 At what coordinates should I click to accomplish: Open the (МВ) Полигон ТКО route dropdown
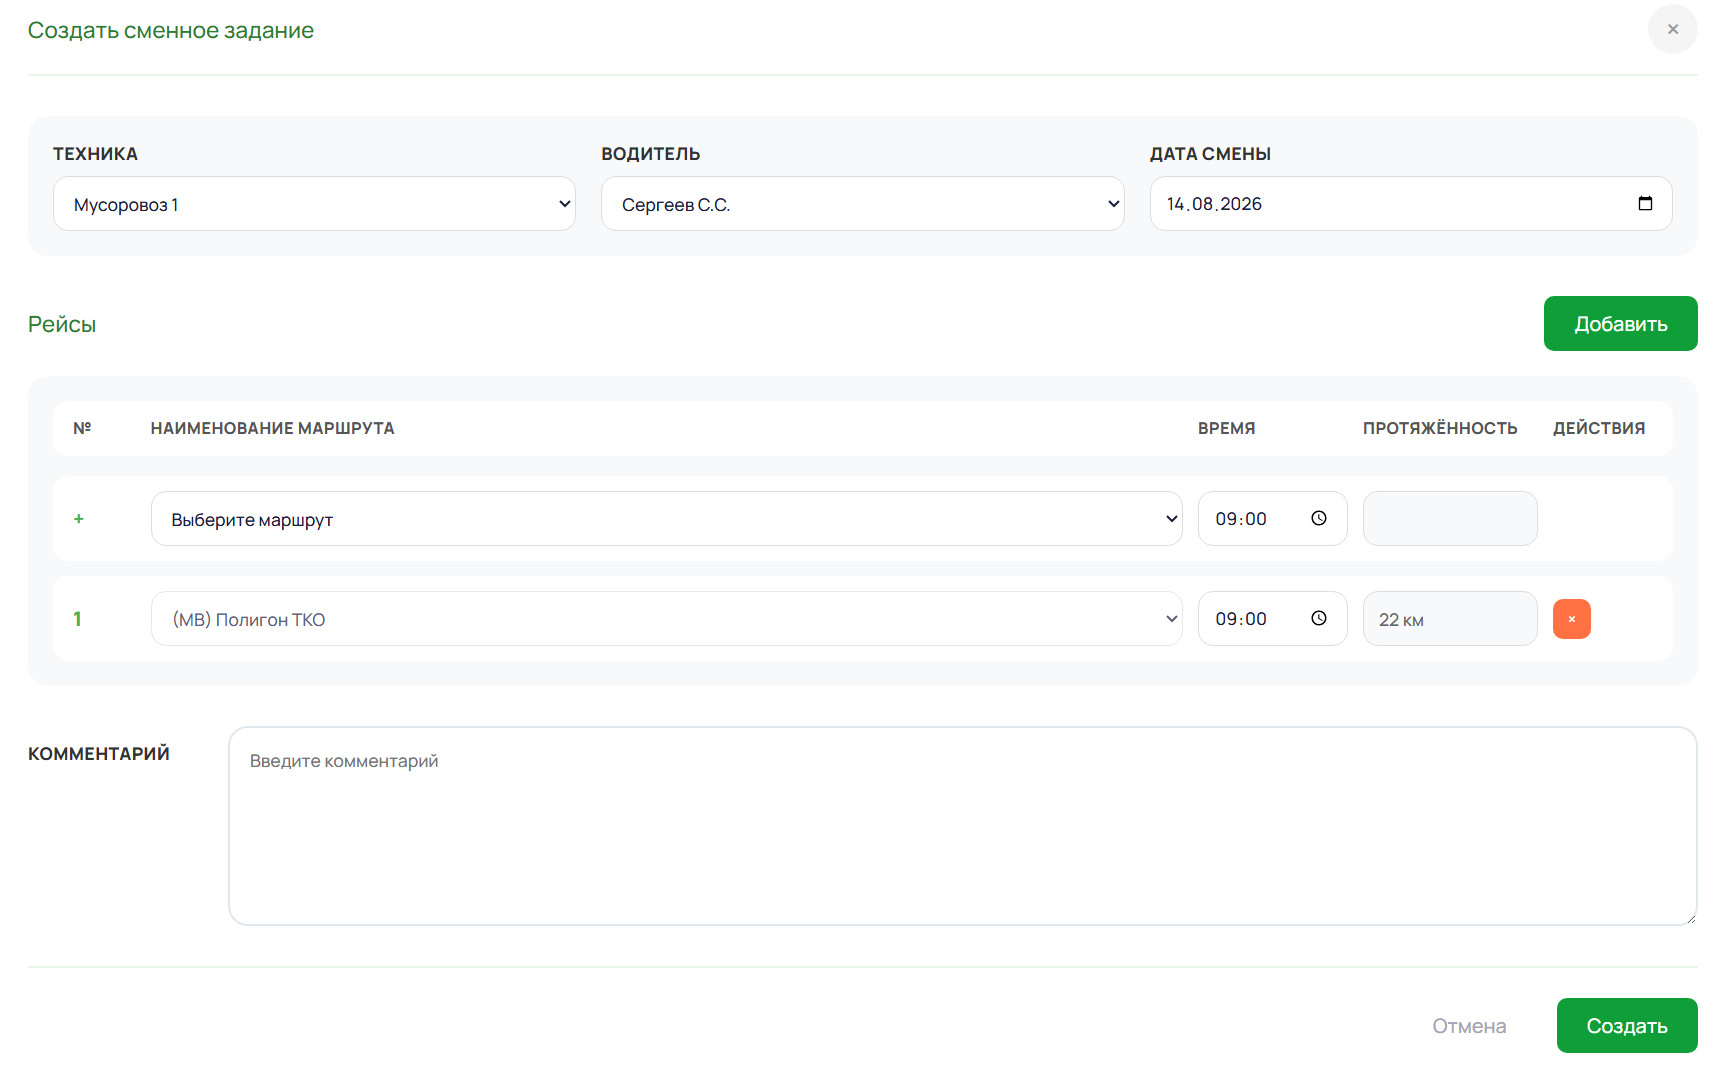pyautogui.click(x=666, y=619)
